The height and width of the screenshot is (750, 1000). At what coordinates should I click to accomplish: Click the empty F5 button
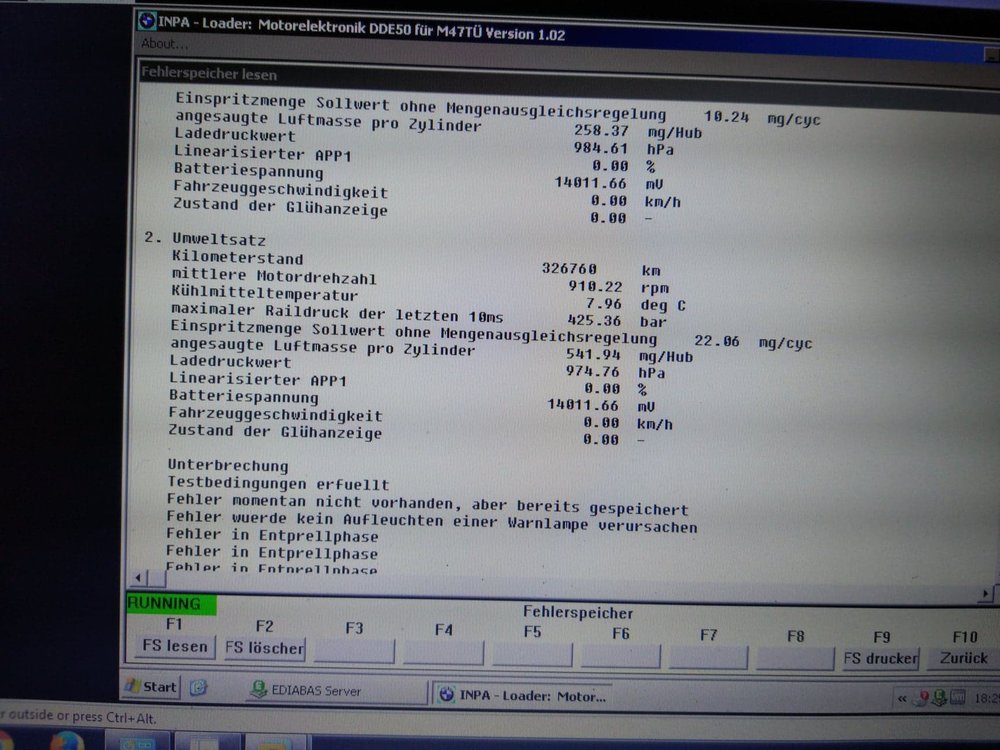(x=532, y=654)
